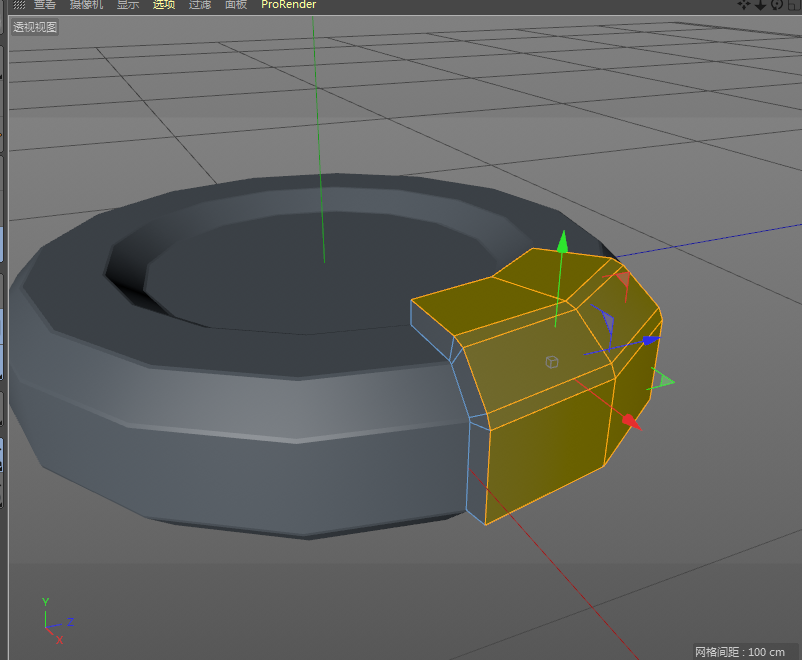
Task: Open the 查看 viewport menu
Action: 44,5
